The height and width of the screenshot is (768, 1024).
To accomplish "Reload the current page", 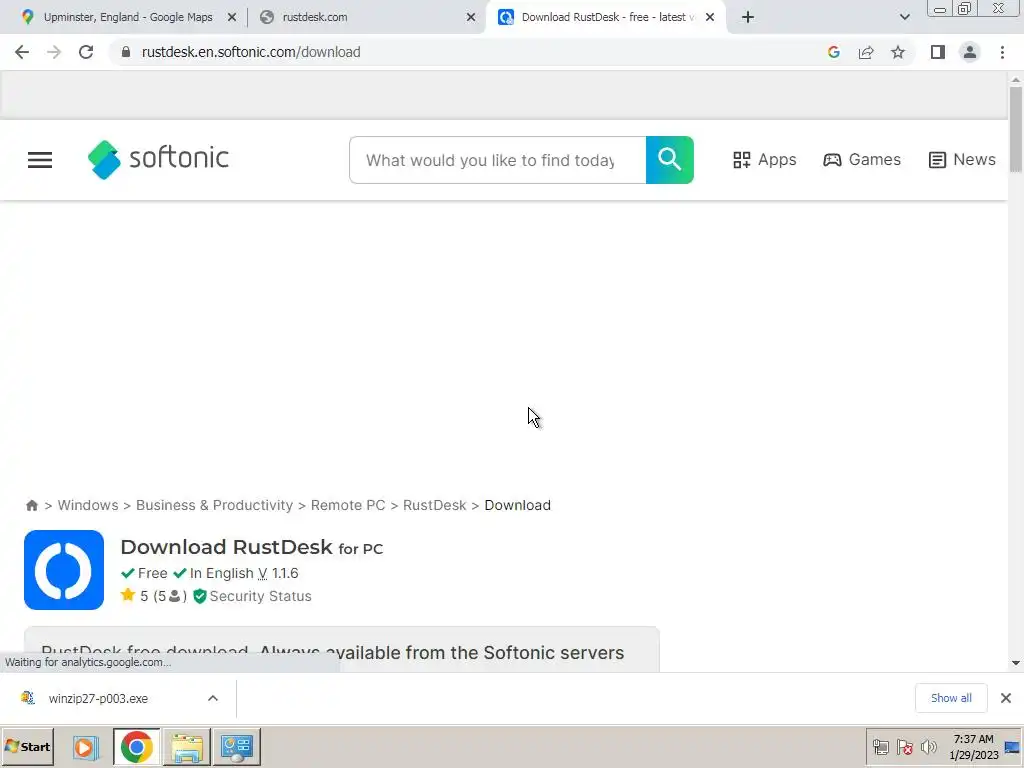I will pos(86,52).
